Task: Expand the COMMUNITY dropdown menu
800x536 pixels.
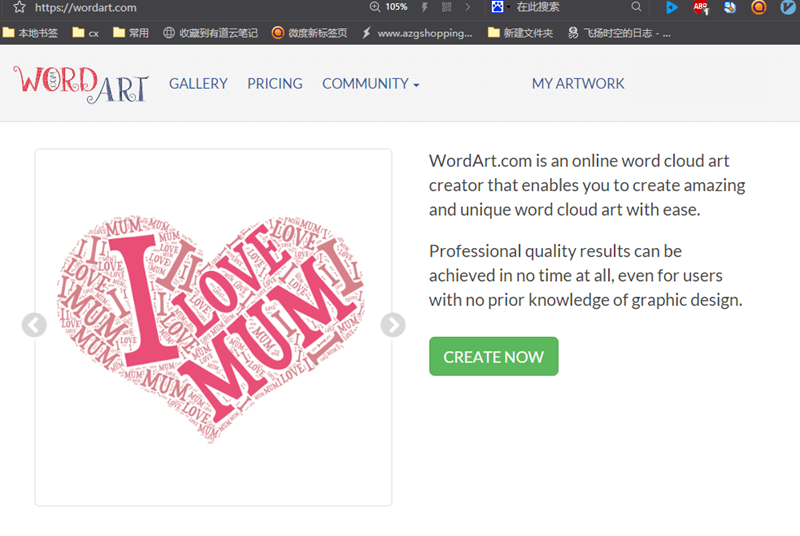Action: coord(370,84)
